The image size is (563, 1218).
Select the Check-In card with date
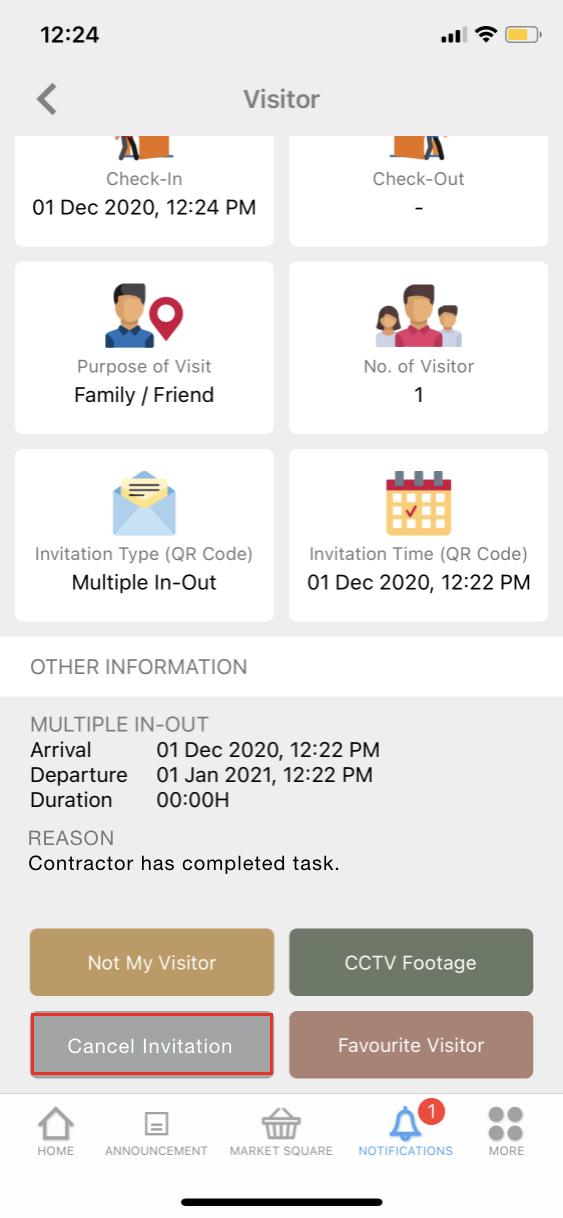pyautogui.click(x=144, y=191)
